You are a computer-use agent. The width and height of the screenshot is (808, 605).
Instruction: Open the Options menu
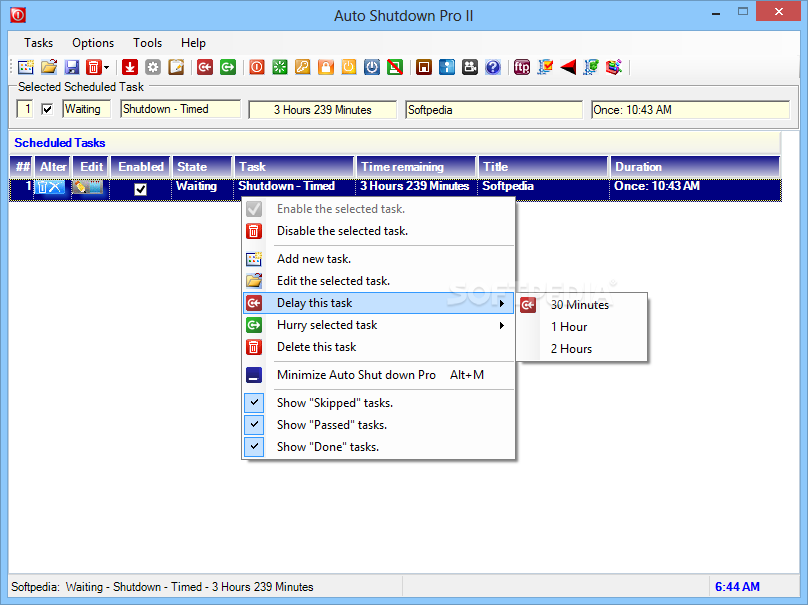pos(93,43)
